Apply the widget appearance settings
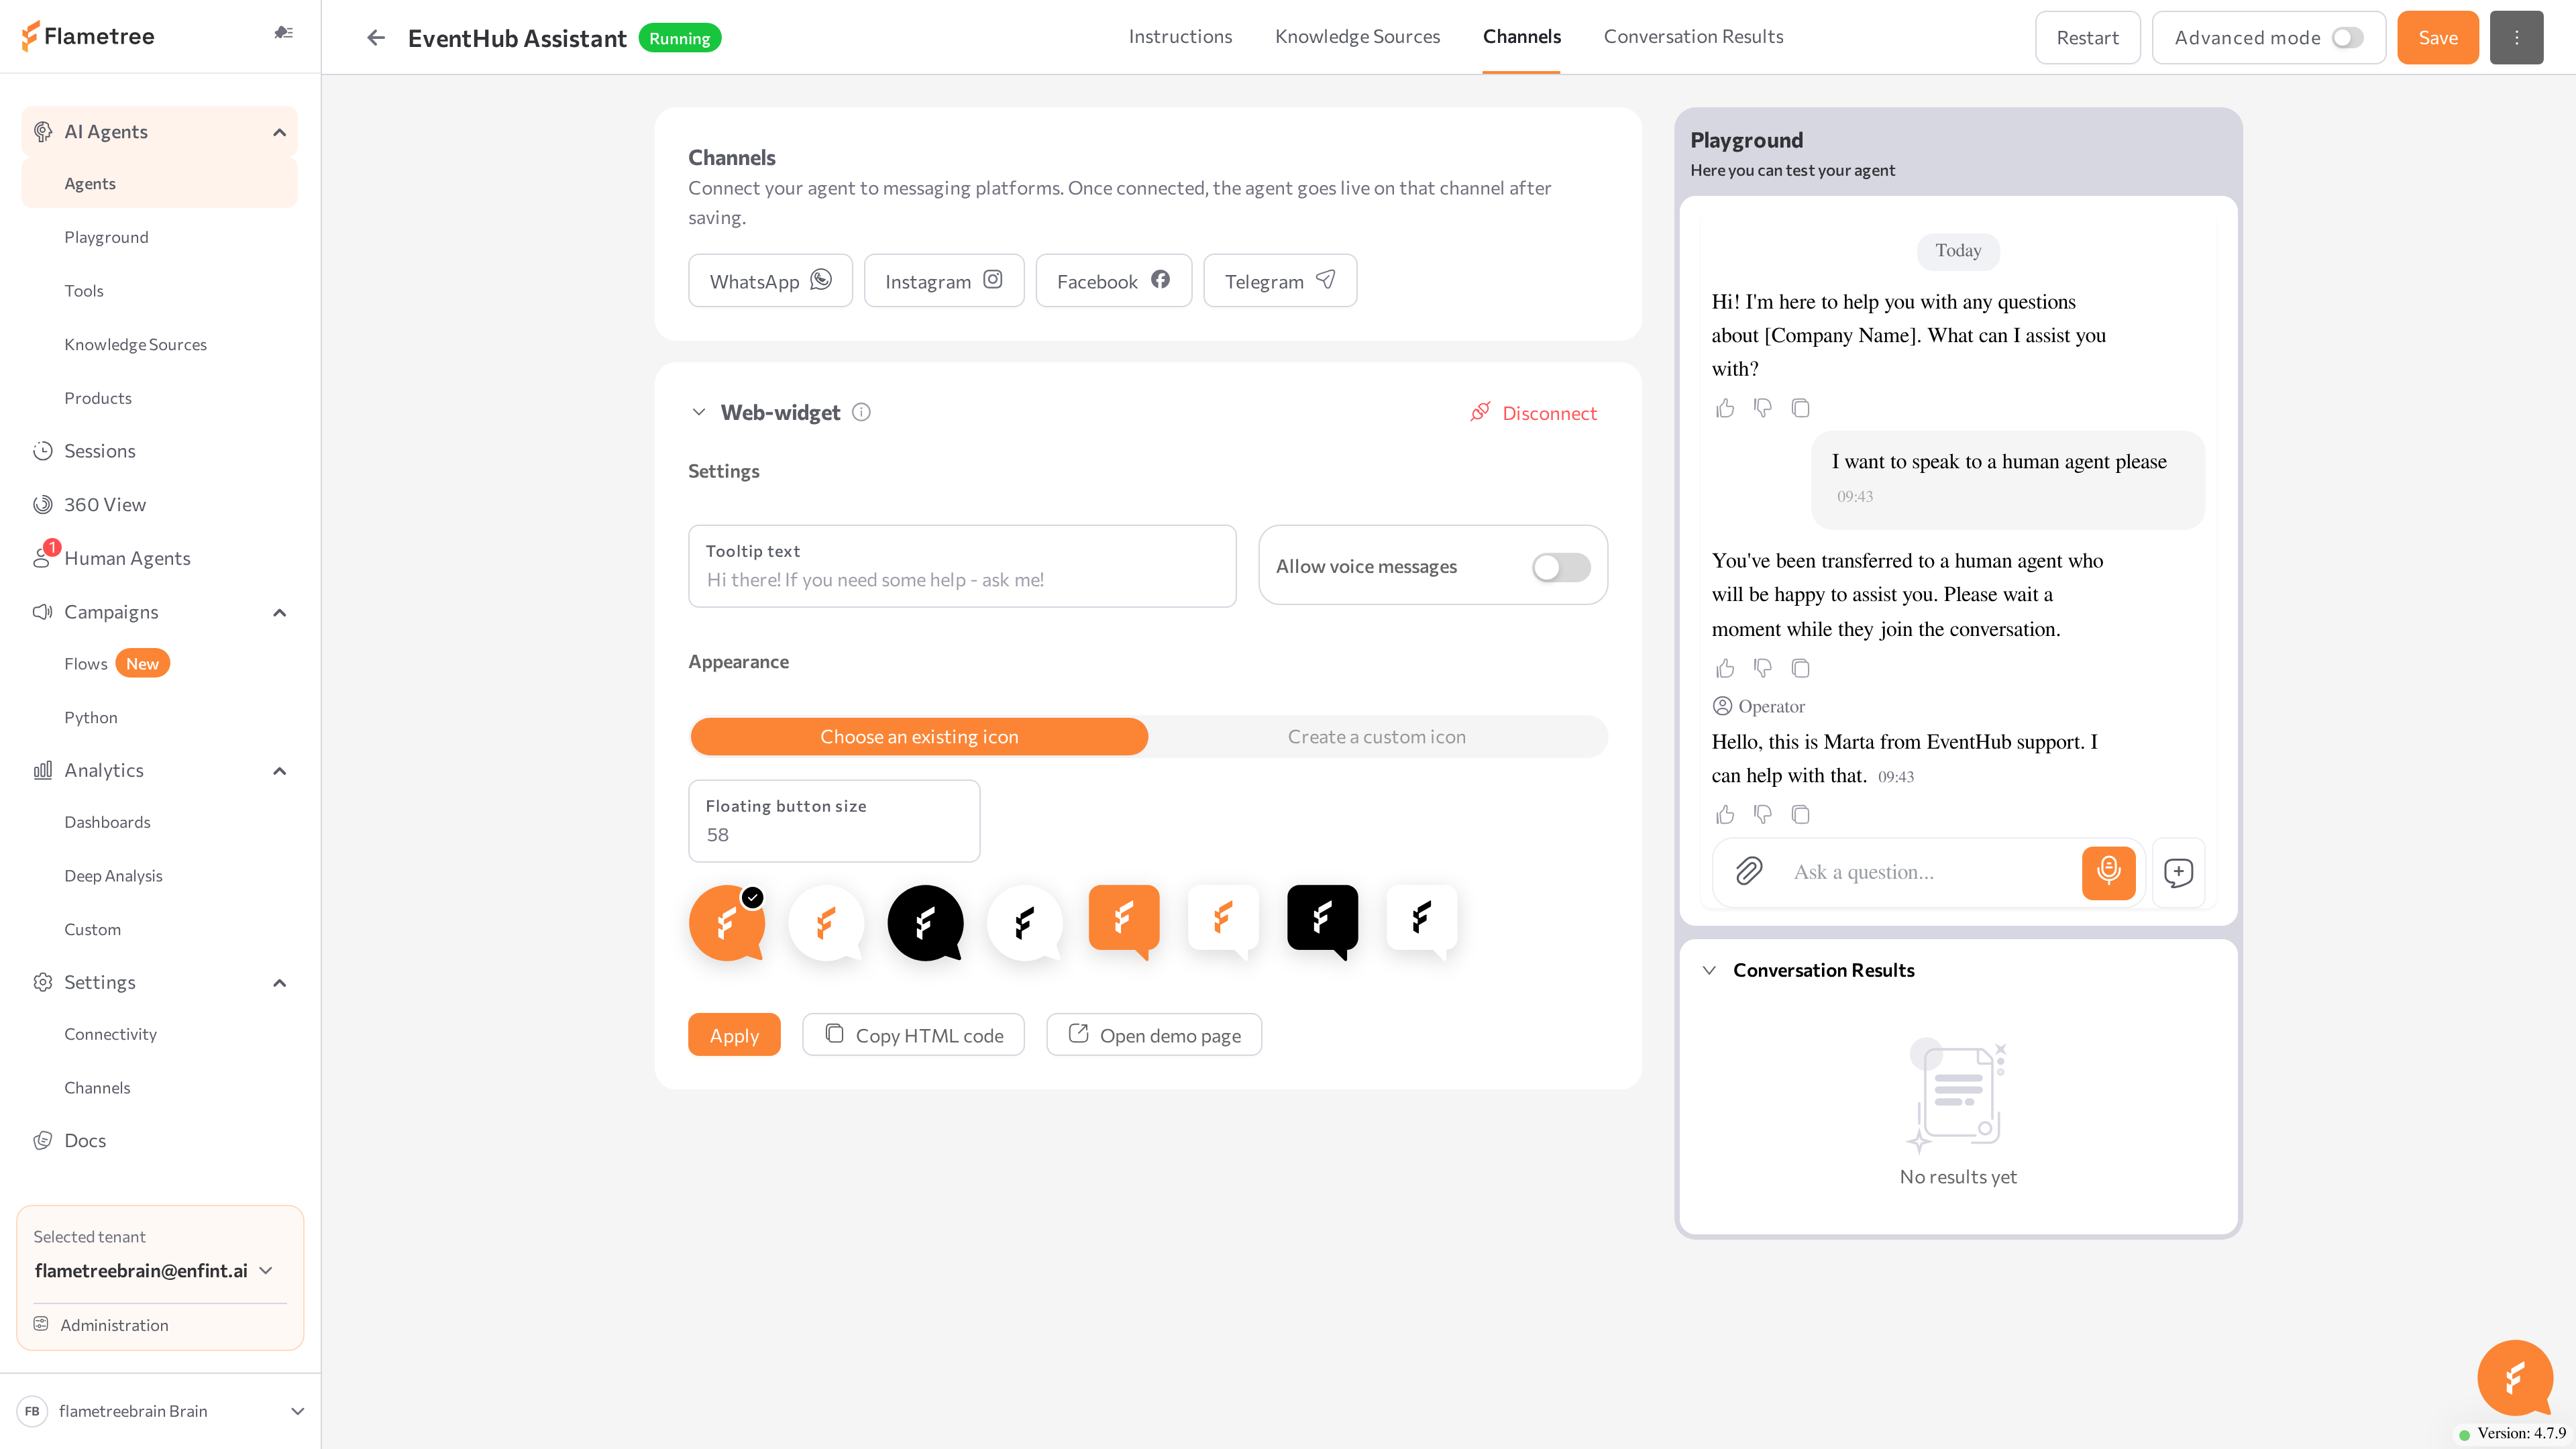This screenshot has width=2576, height=1449. coord(734,1034)
